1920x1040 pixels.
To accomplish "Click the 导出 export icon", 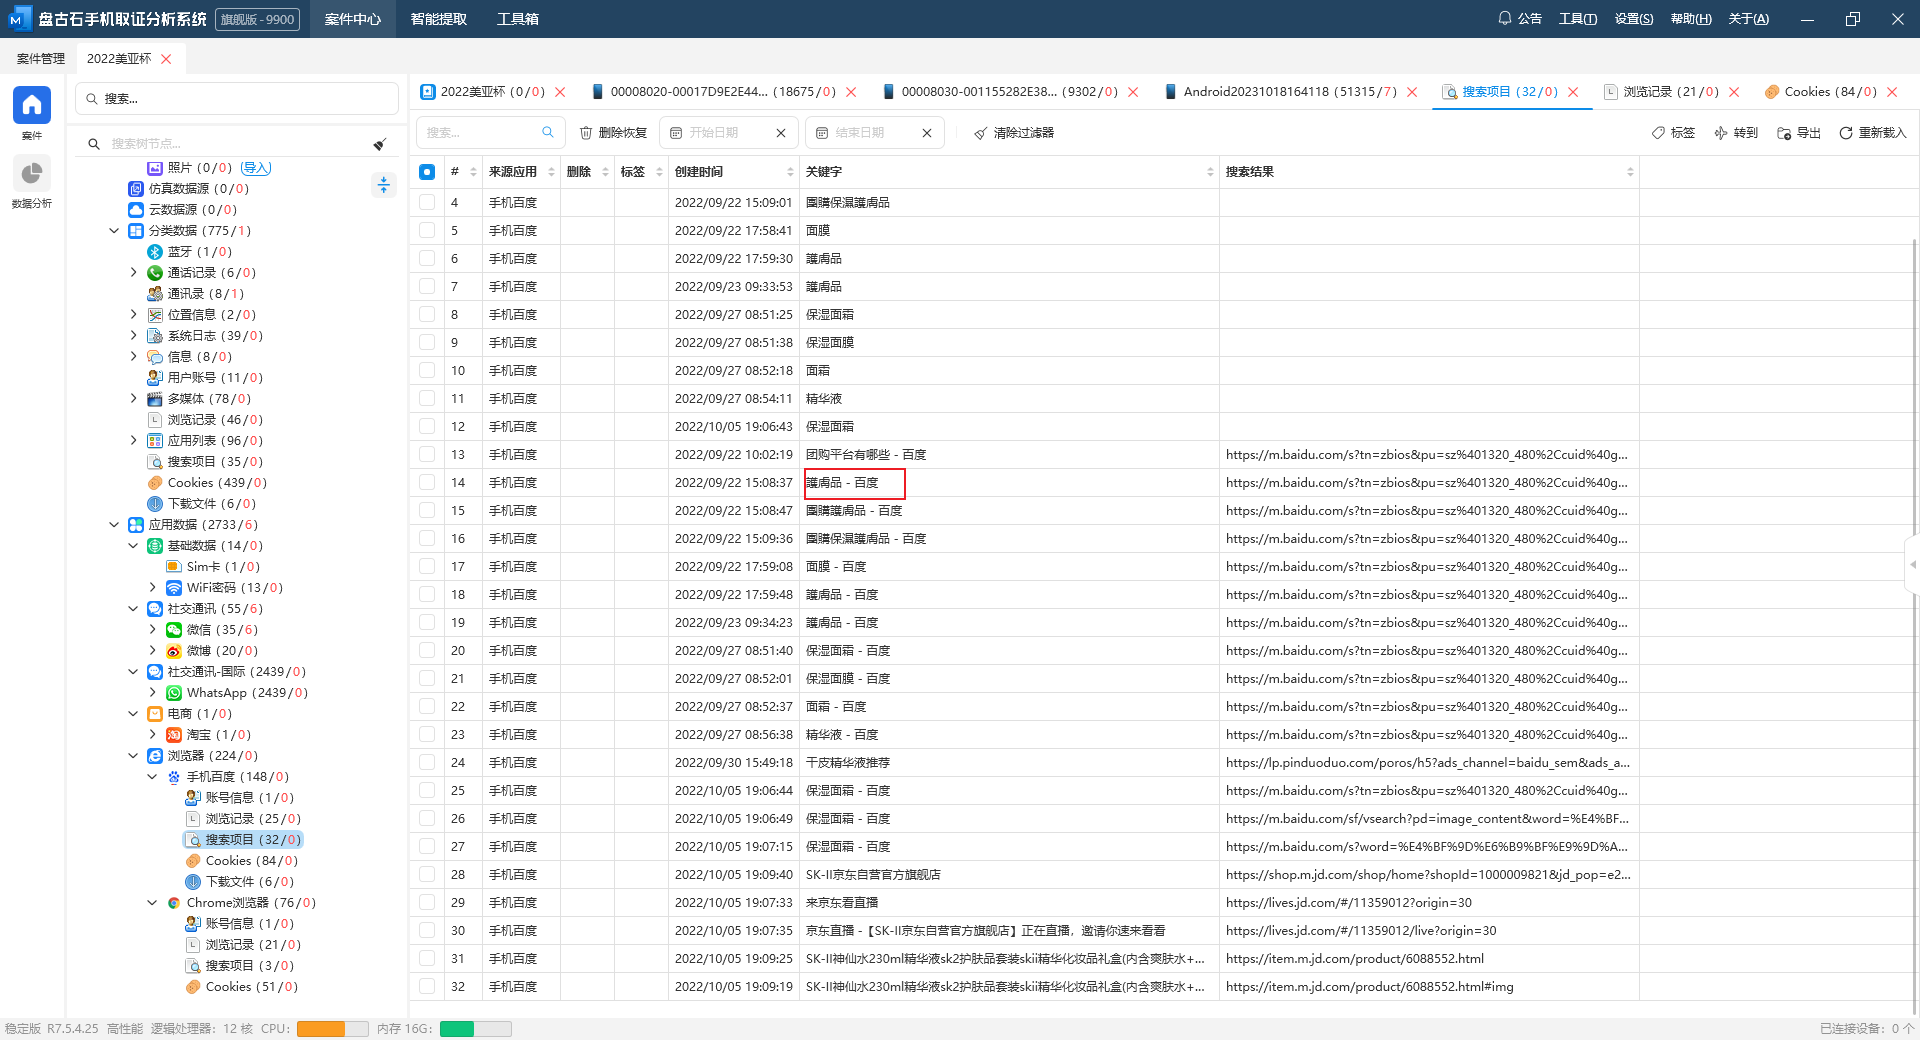I will point(1783,133).
